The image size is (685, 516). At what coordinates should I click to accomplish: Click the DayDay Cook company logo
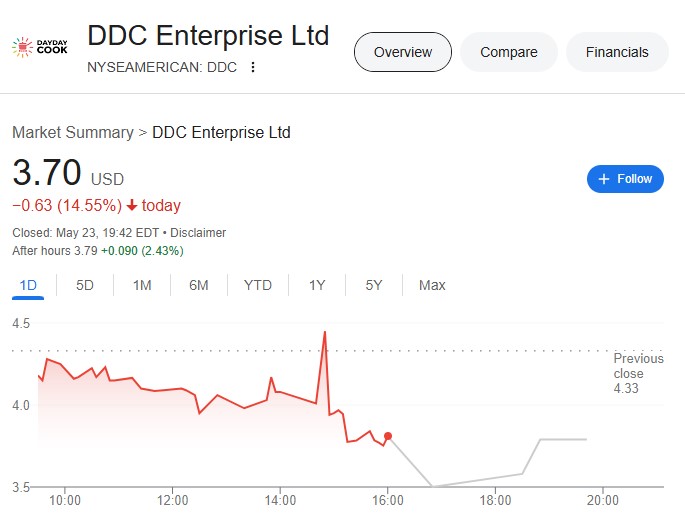tap(40, 47)
